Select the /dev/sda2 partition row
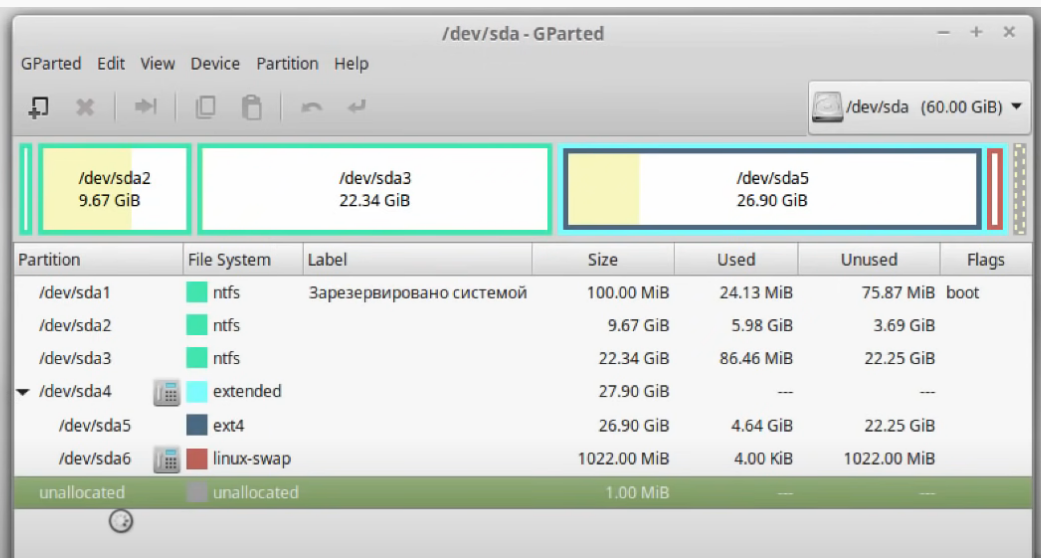The height and width of the screenshot is (558, 1041). (522, 326)
